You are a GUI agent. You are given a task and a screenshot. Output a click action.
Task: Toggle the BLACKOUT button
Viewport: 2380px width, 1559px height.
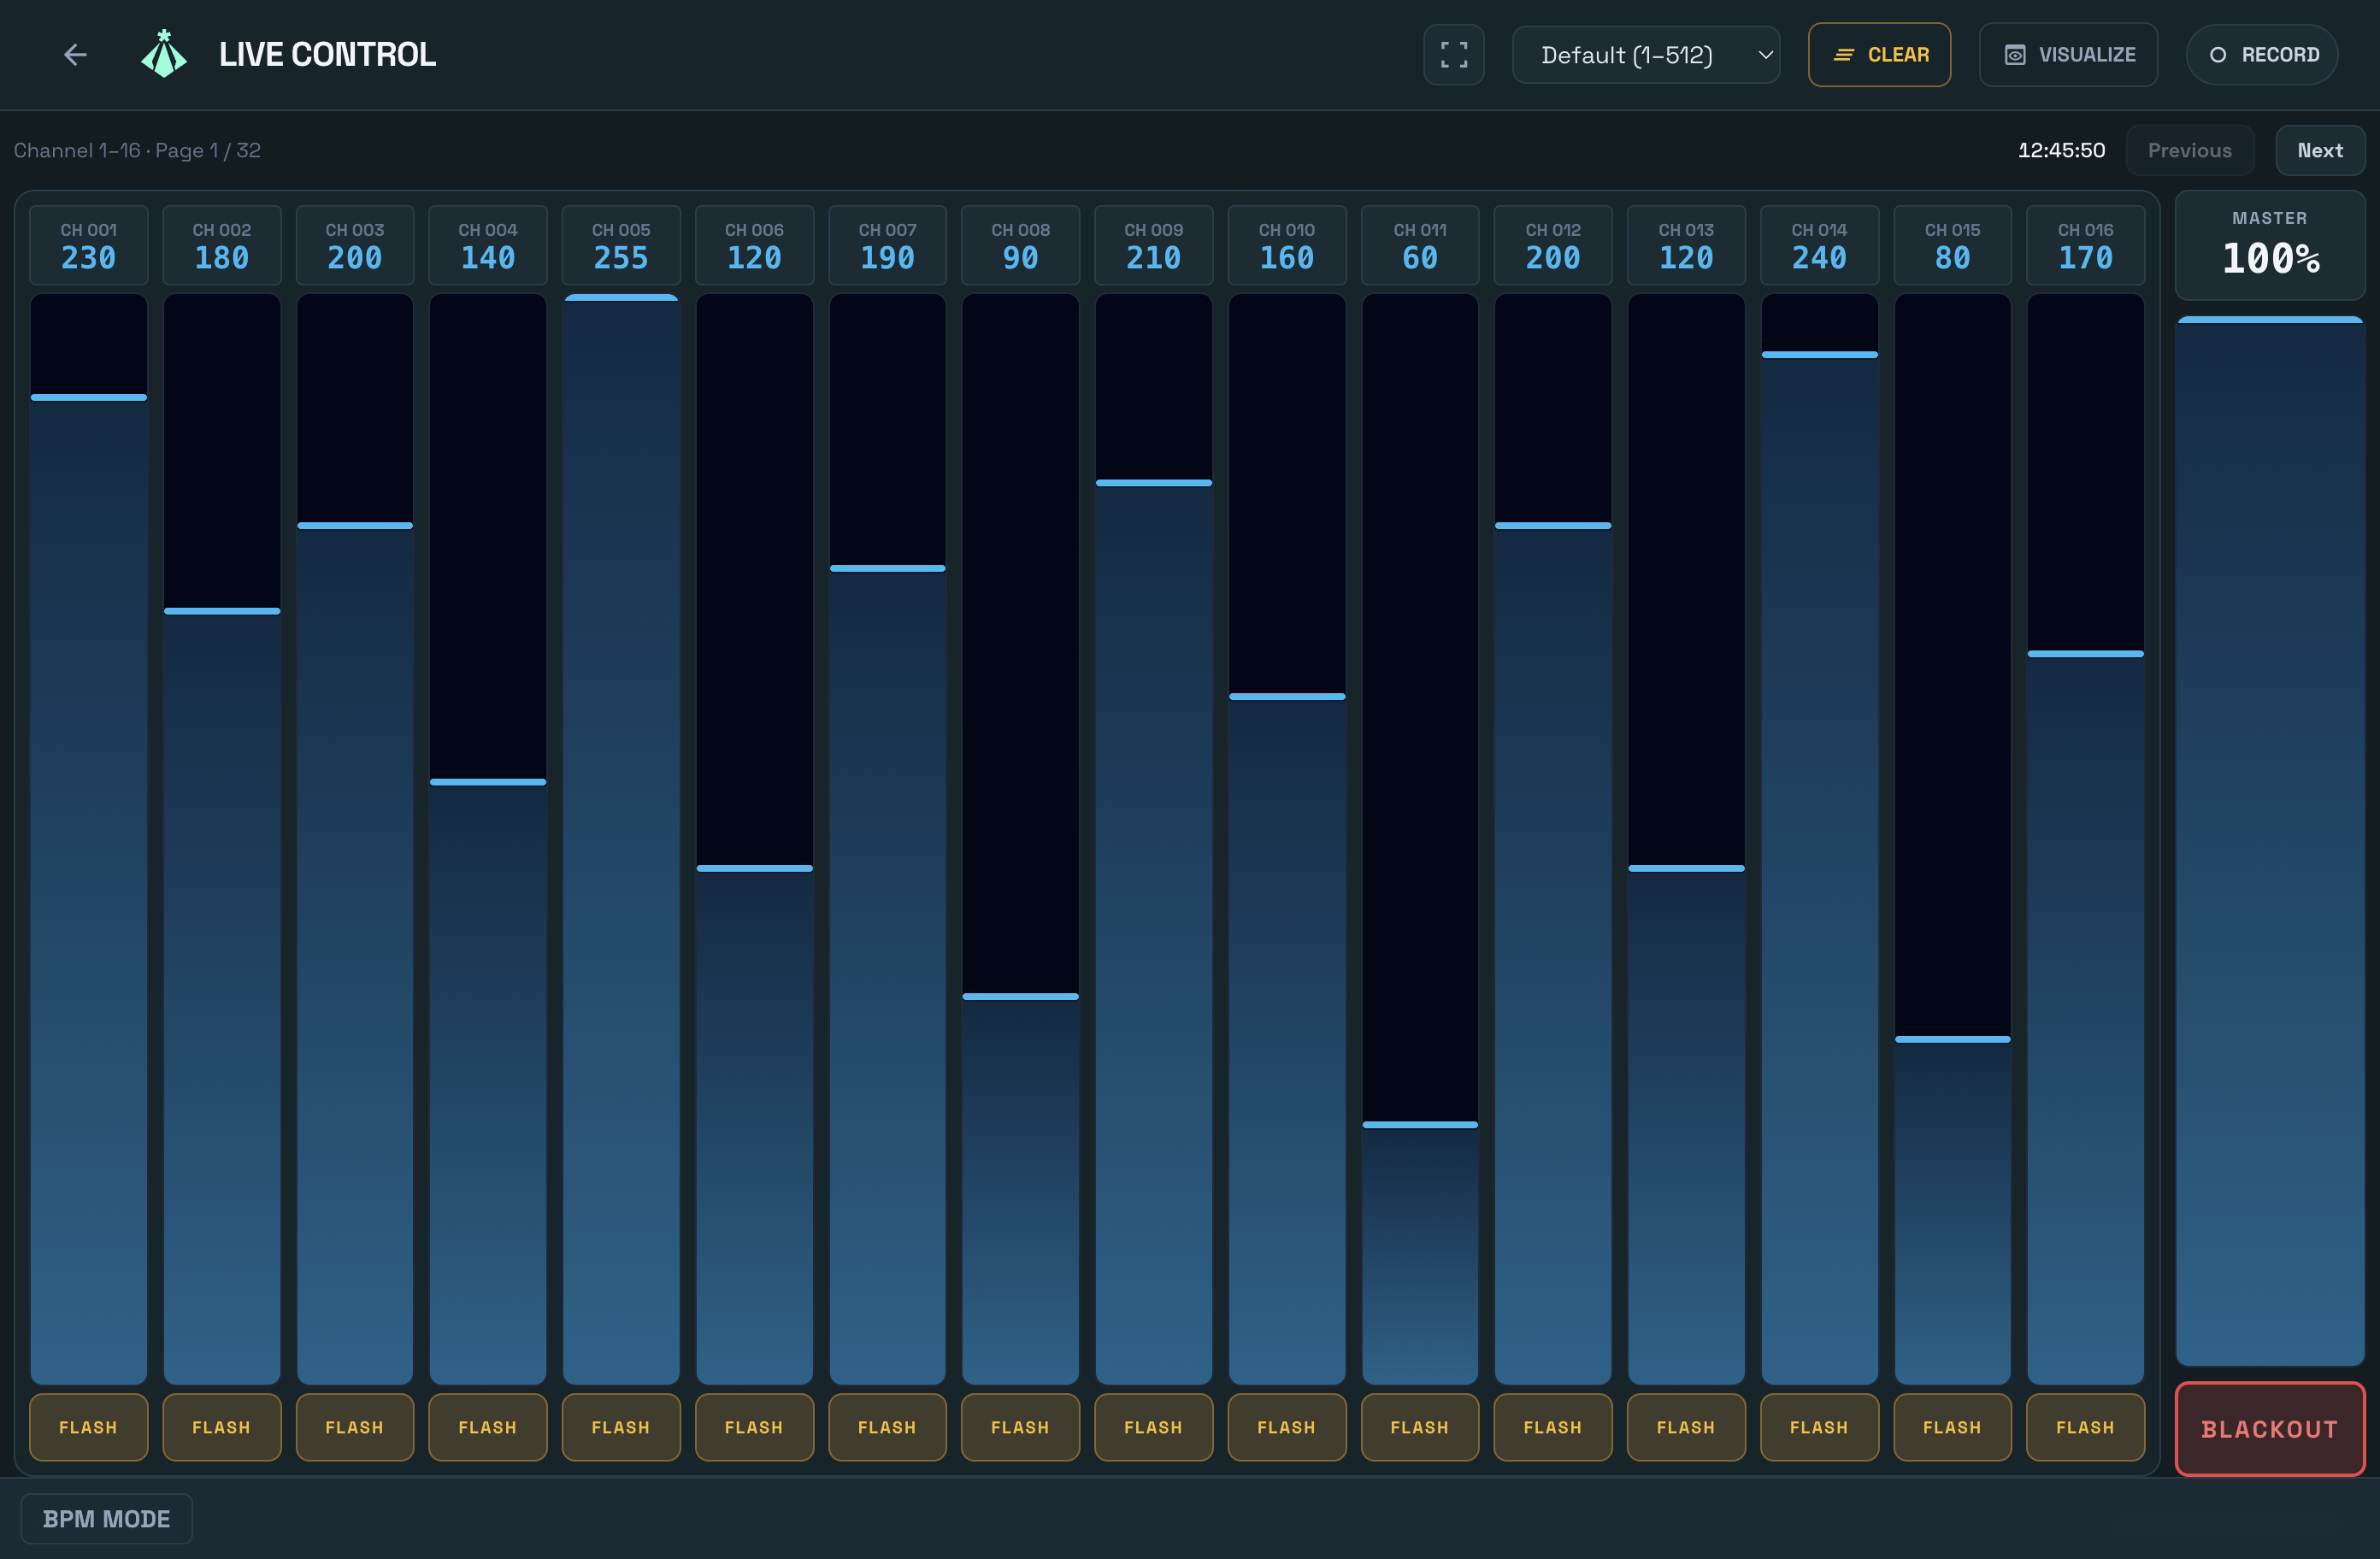click(x=2269, y=1428)
